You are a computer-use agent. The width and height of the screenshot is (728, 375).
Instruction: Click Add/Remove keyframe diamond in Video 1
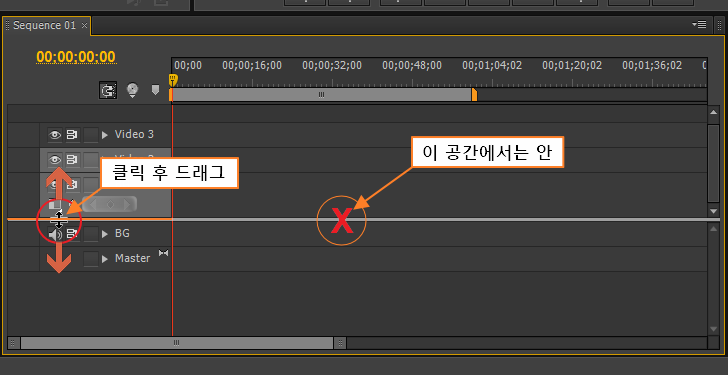tap(110, 204)
